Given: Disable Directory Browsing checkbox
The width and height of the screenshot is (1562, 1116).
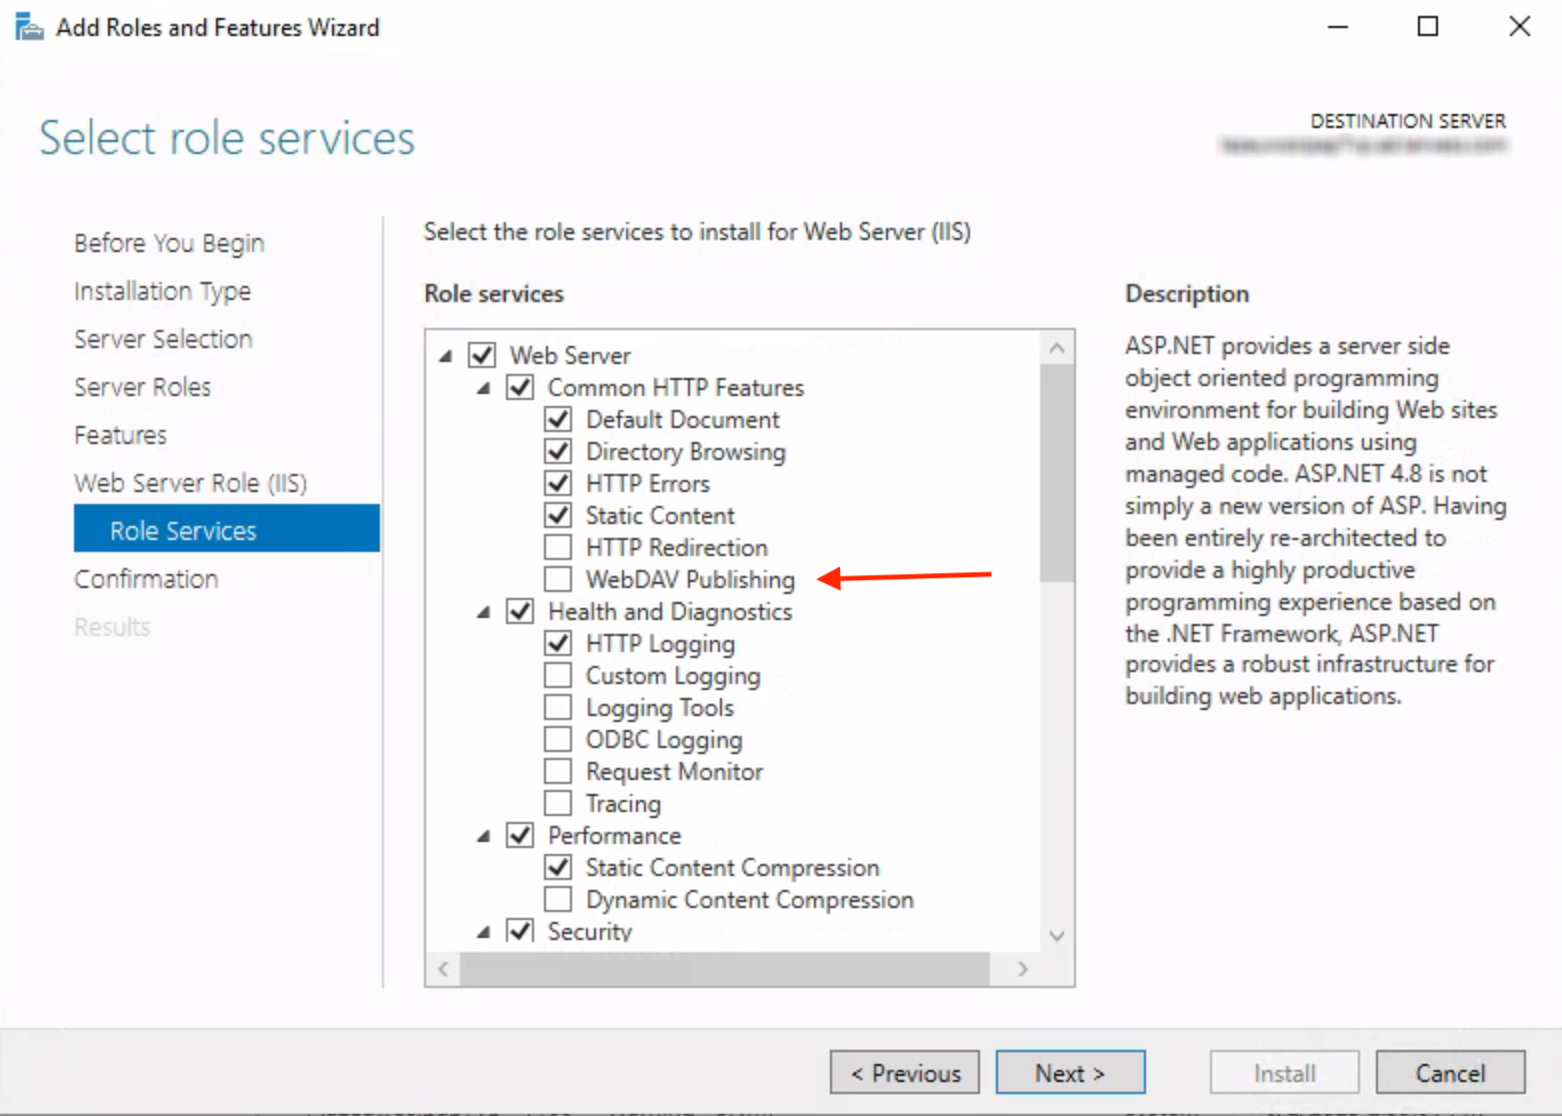Looking at the screenshot, I should click(558, 451).
